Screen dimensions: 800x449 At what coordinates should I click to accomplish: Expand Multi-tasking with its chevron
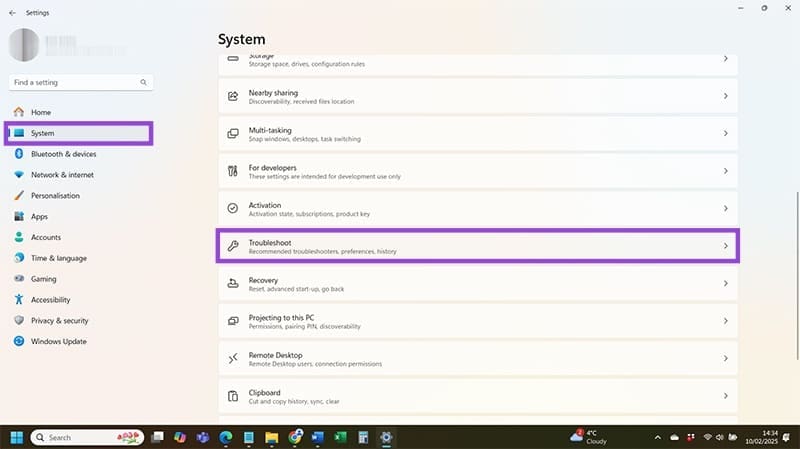[x=726, y=134]
